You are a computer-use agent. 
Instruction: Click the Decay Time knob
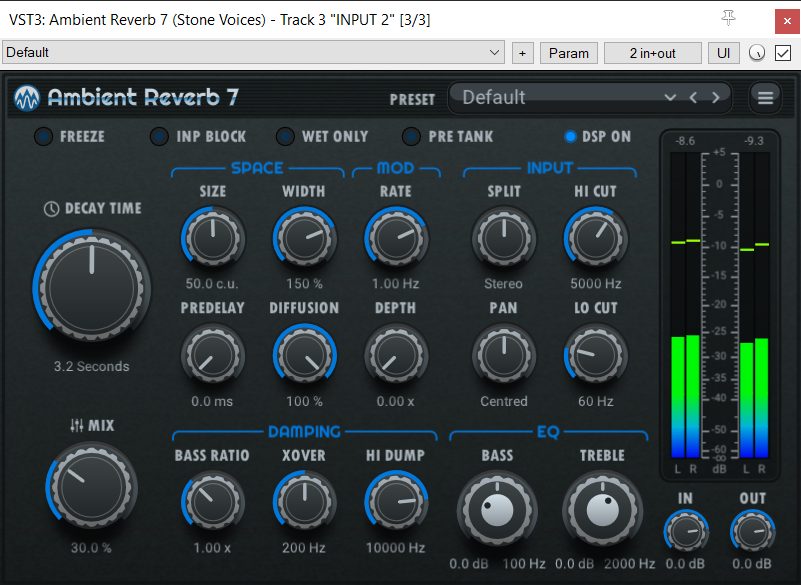tap(92, 286)
